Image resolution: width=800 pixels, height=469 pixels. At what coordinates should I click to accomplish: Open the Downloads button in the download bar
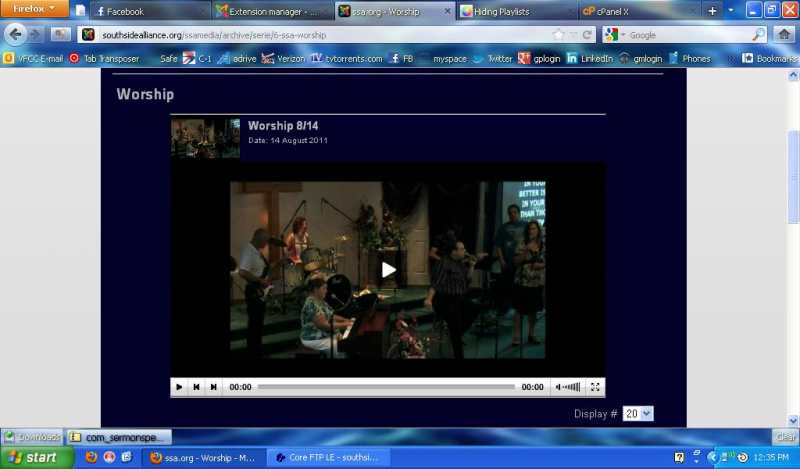coord(33,437)
